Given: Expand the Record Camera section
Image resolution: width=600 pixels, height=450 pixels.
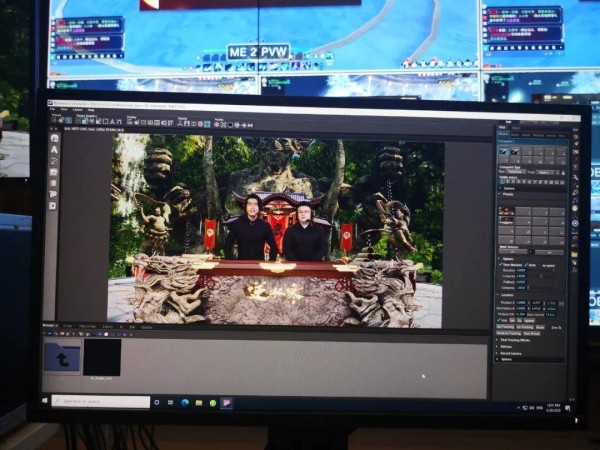Looking at the screenshot, I should coord(498,353).
